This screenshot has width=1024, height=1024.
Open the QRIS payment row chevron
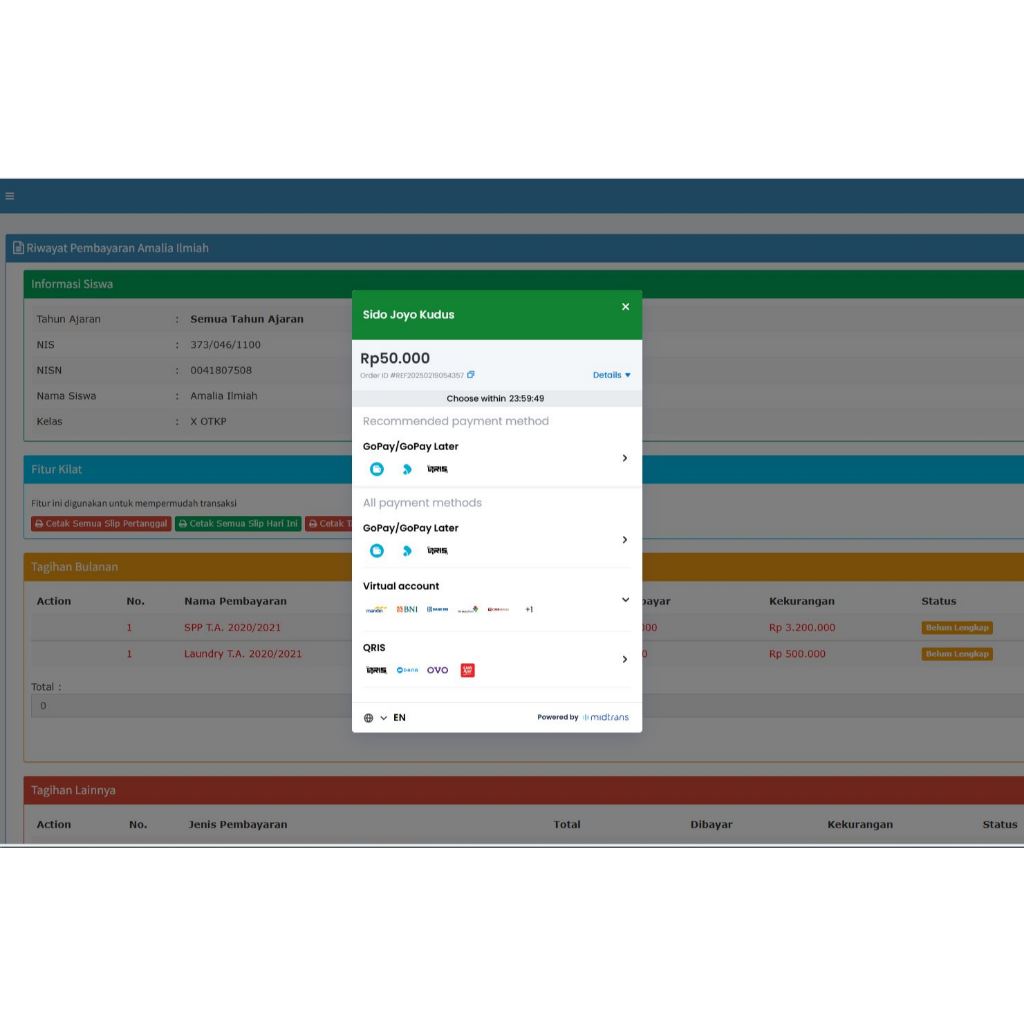point(625,659)
